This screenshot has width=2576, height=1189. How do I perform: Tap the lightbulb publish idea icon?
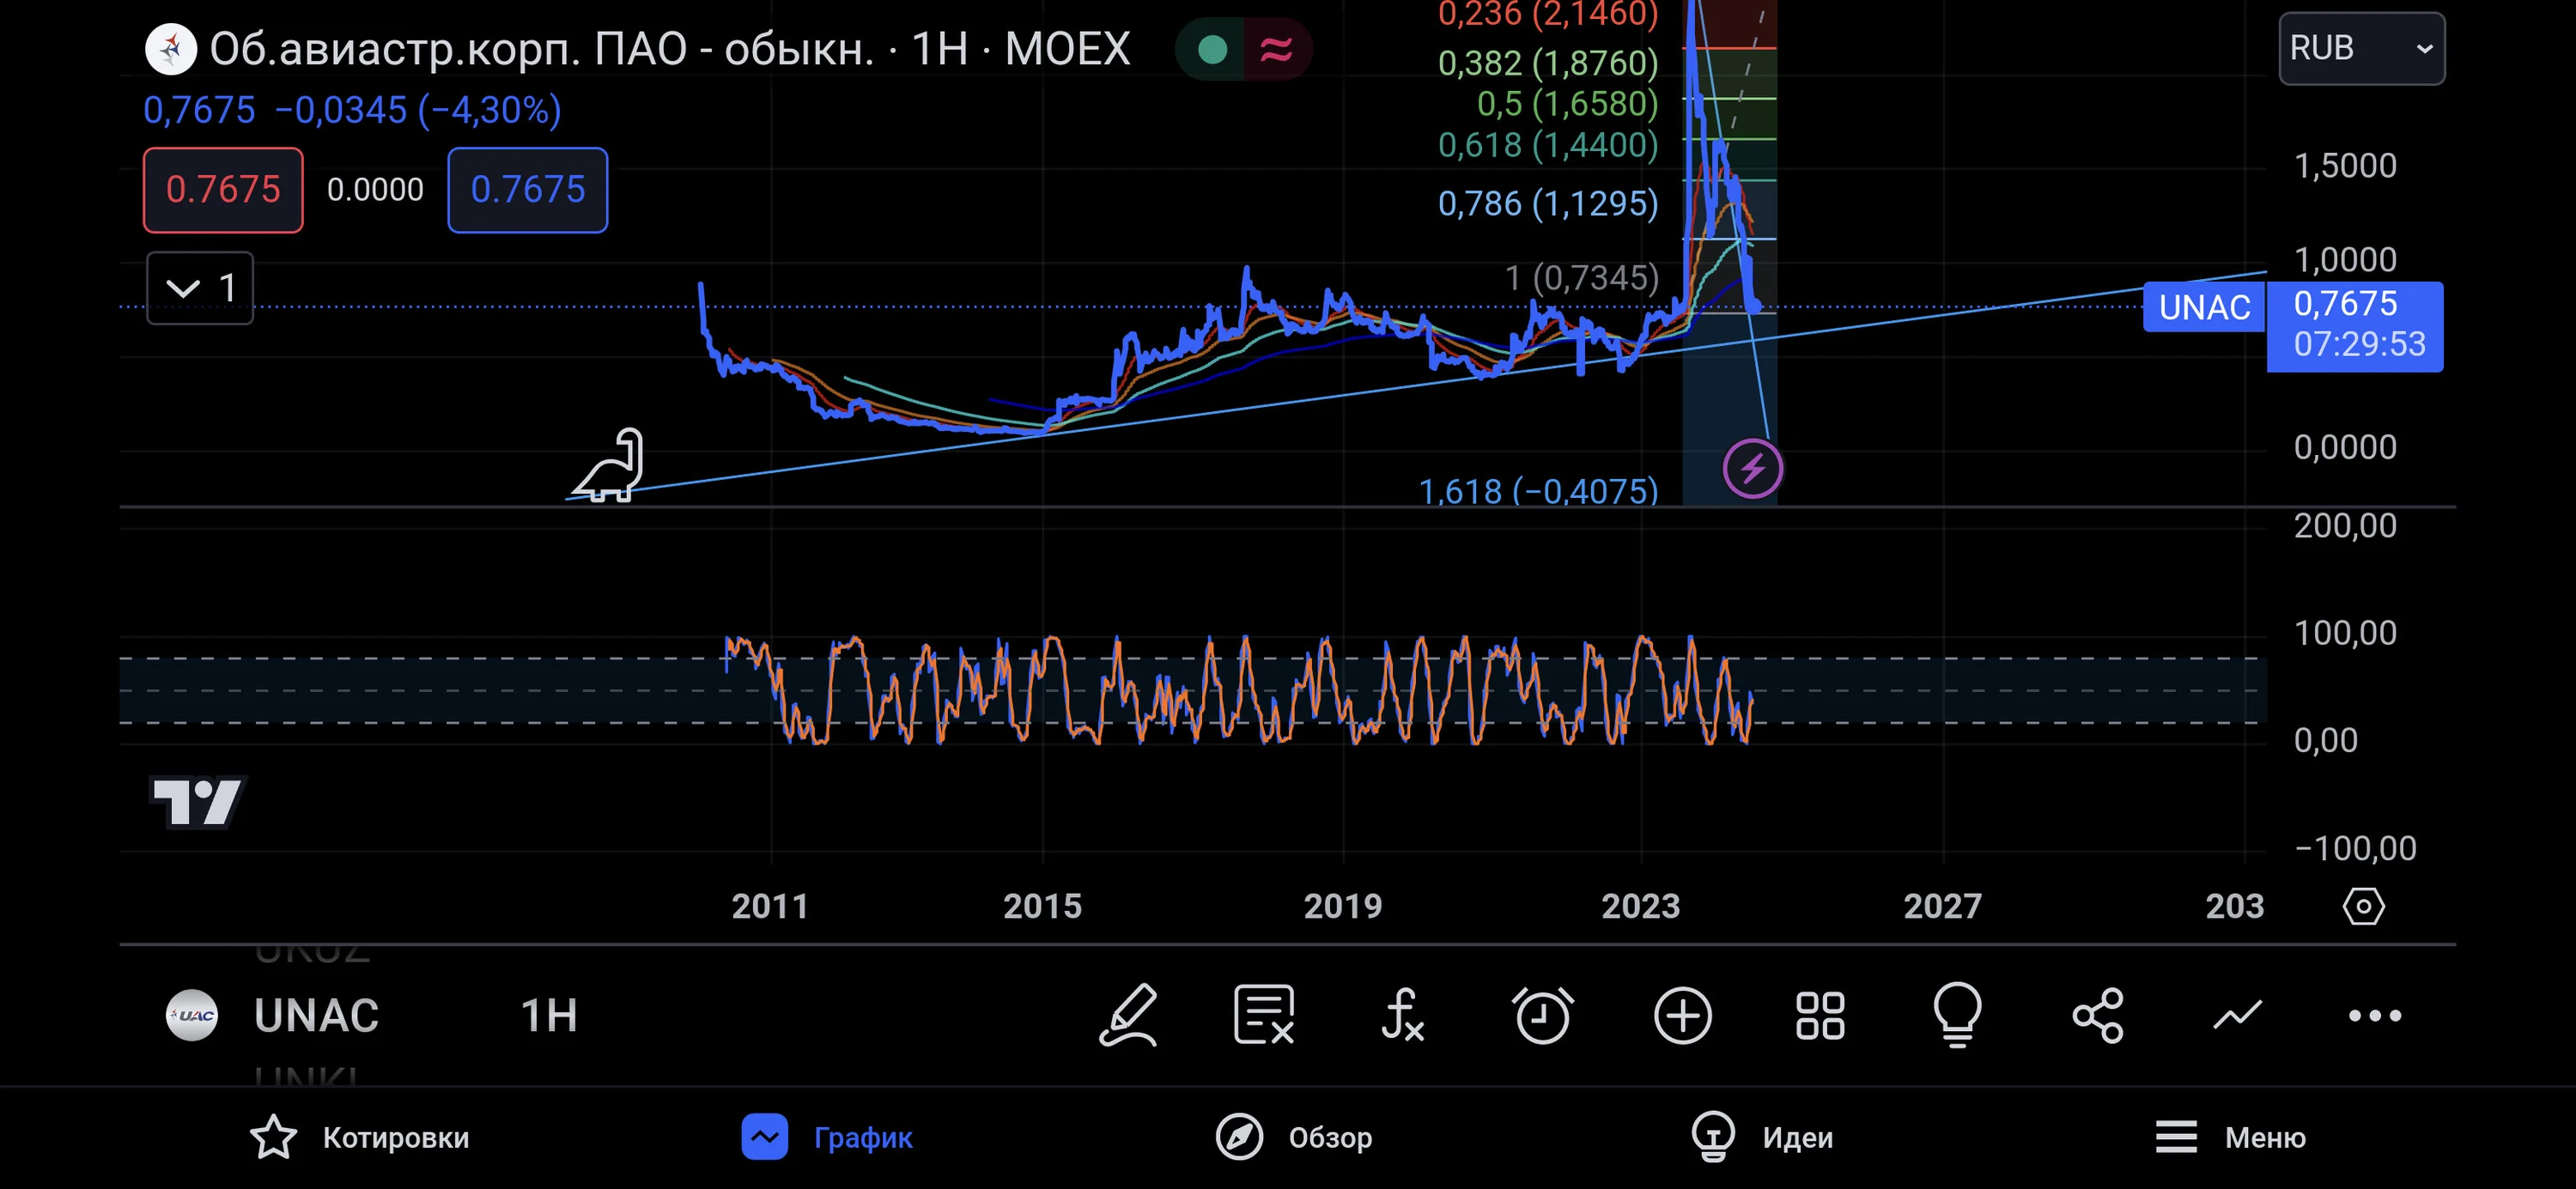[x=1957, y=1015]
